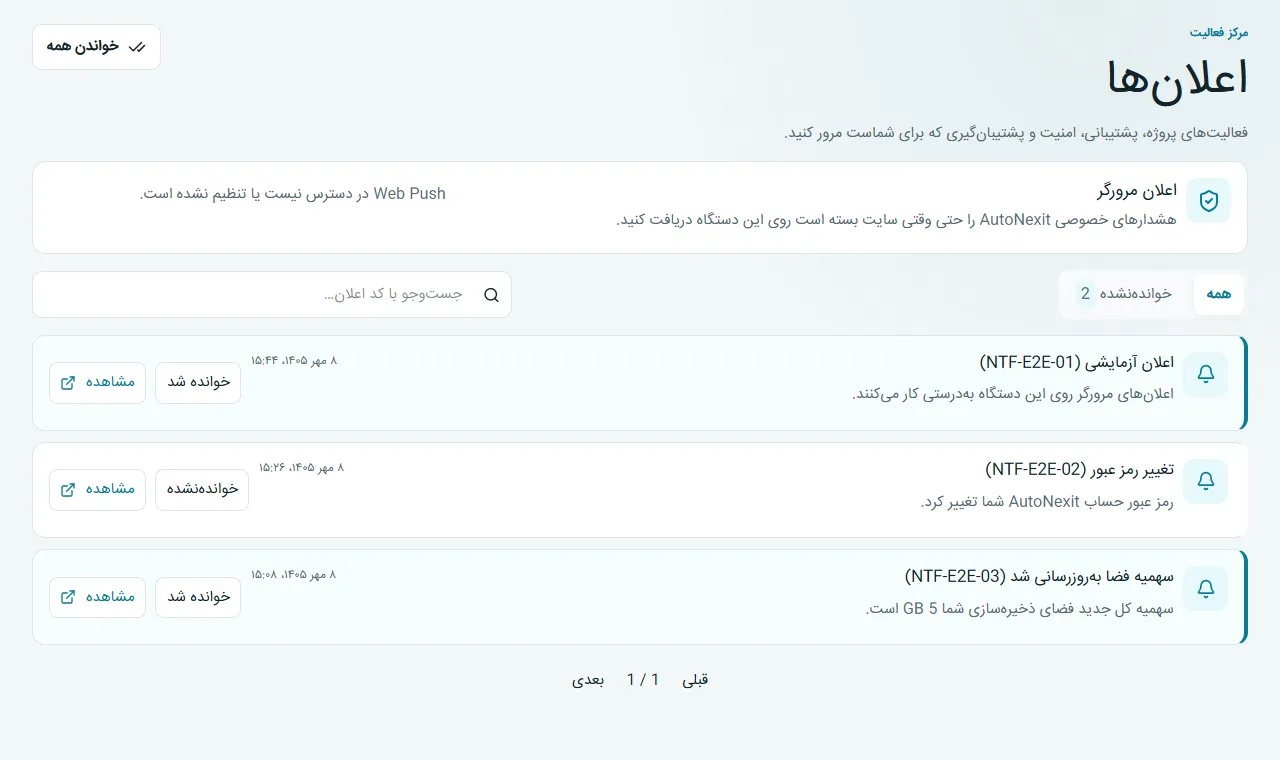The height and width of the screenshot is (760, 1280).
Task: Click the Web Push unavailable status text
Action: click(293, 193)
